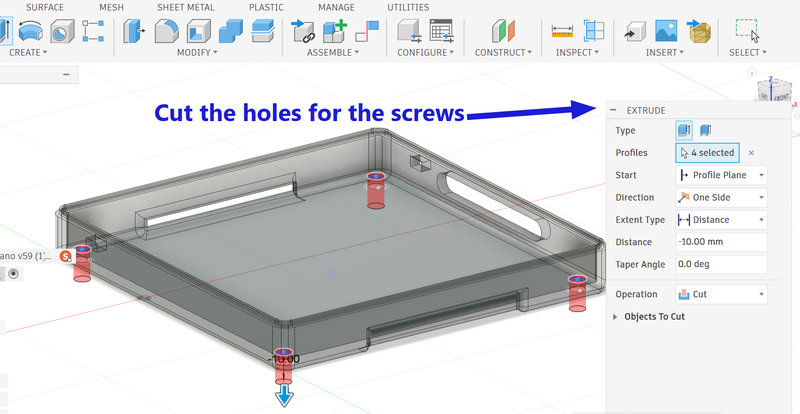Screen dimensions: 800x414
Task: Switch to the SURFACE tab
Action: click(x=45, y=7)
